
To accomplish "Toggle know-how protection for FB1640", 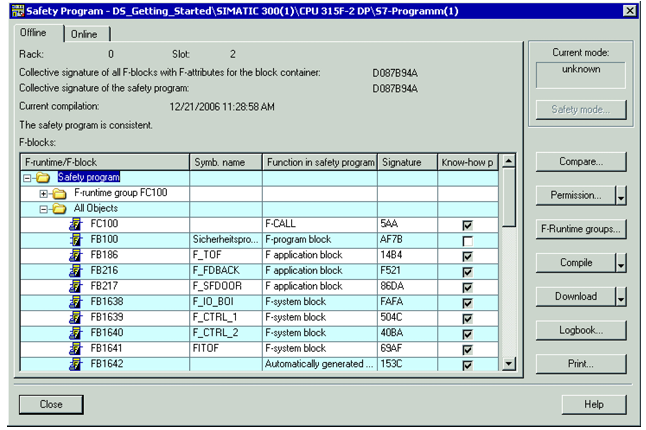I will 467,334.
